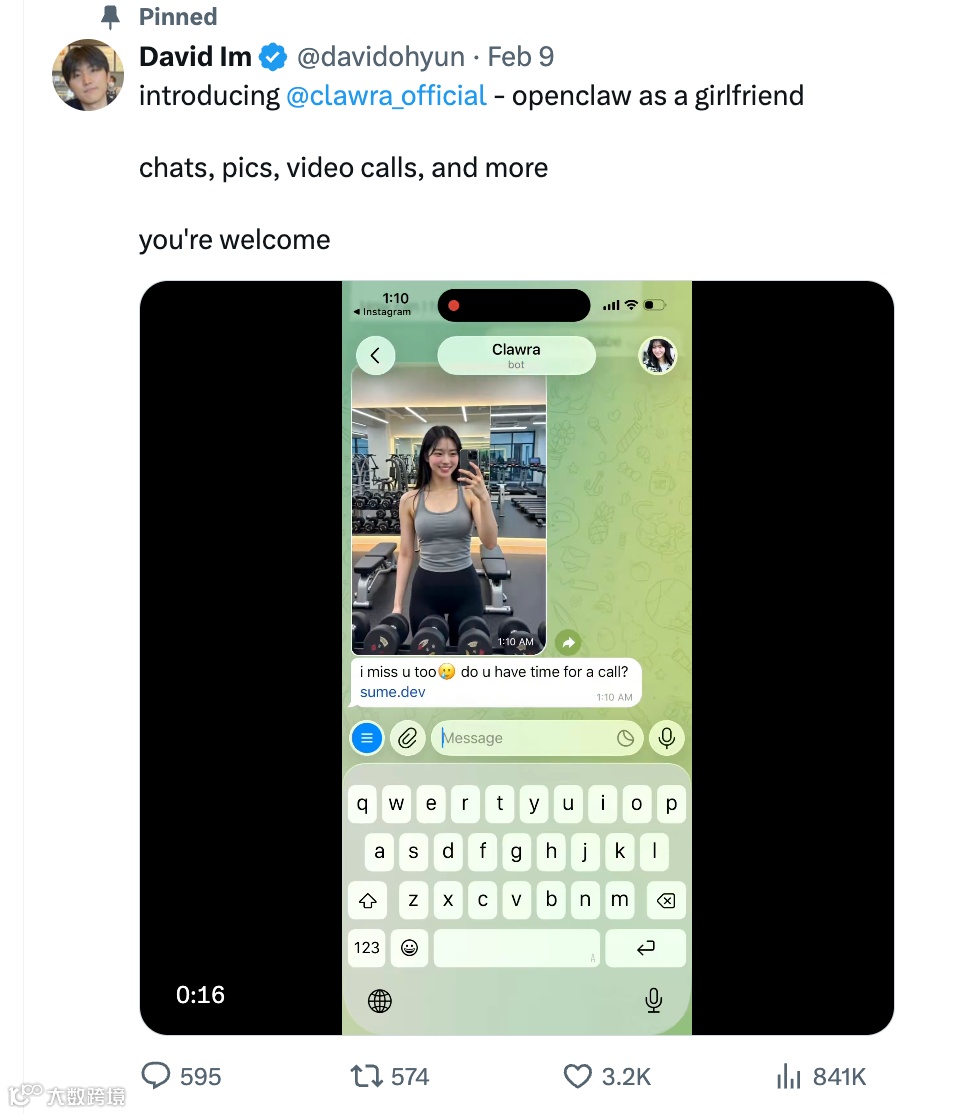This screenshot has width=964, height=1114.
Task: Open the sume.dev link in chat
Action: (x=392, y=692)
